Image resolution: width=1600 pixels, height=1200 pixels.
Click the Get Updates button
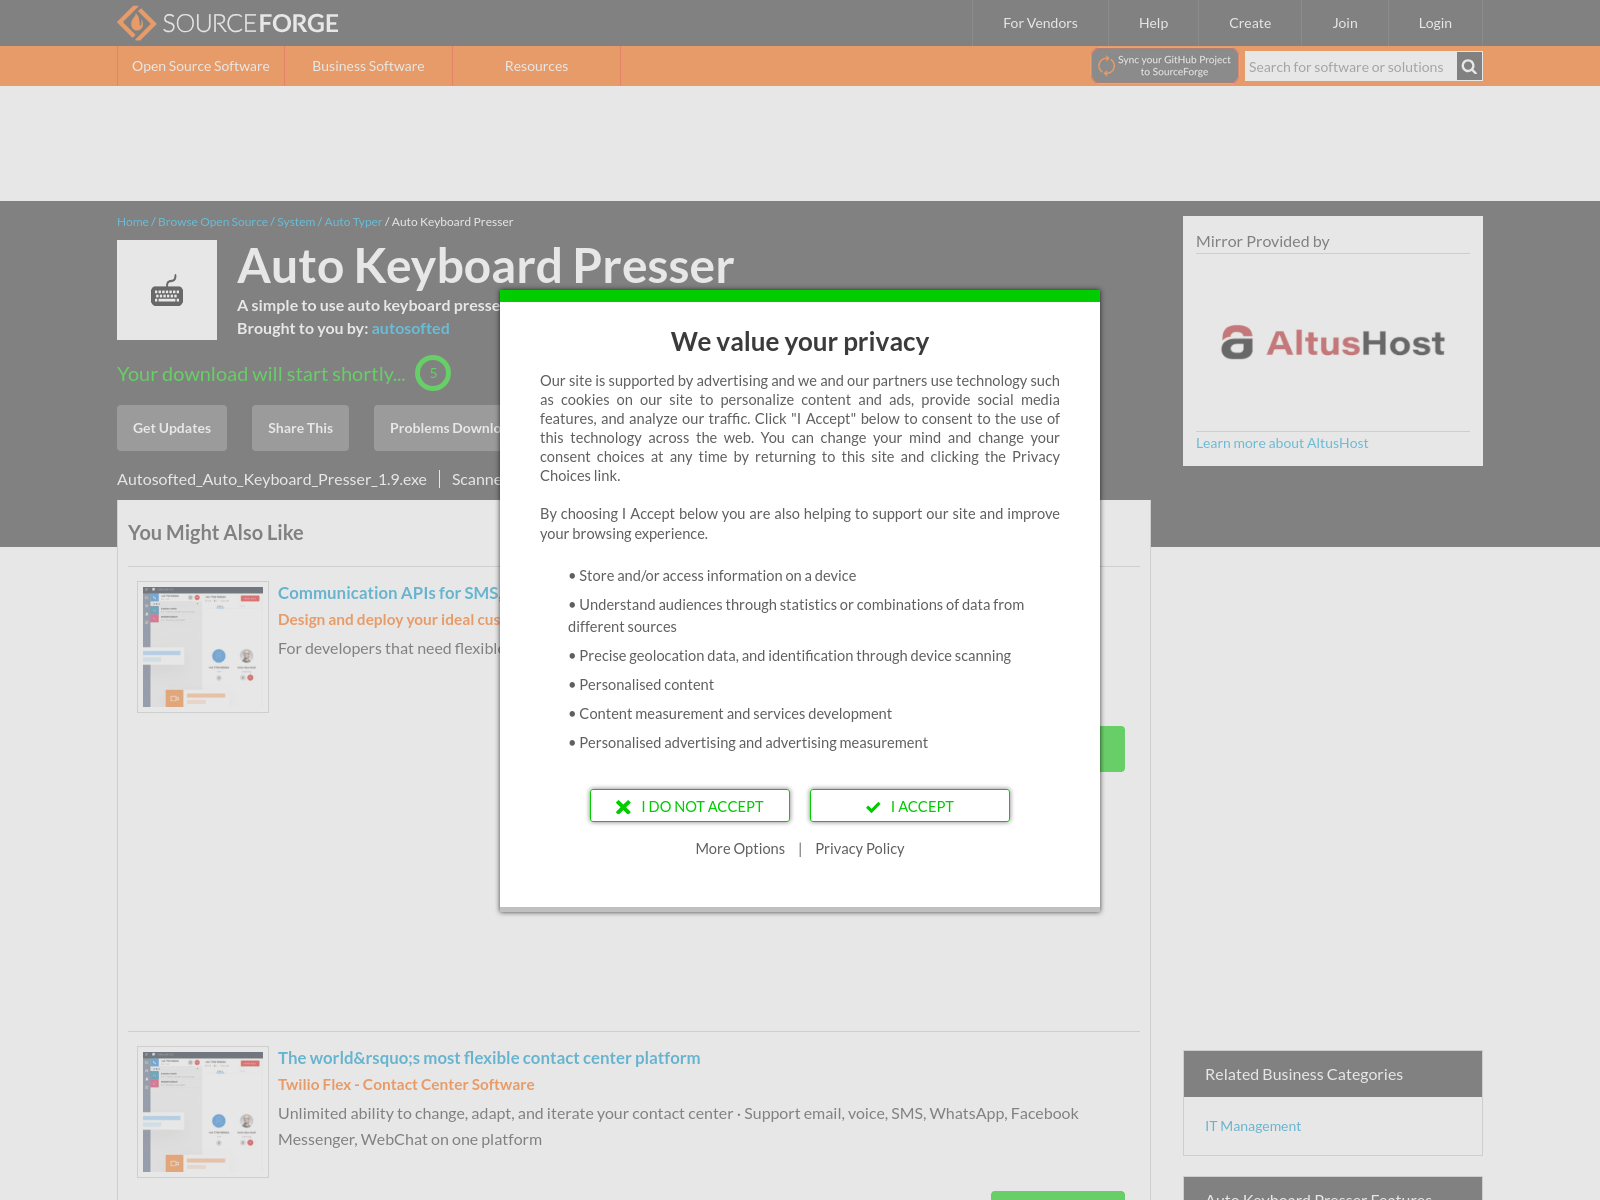tap(172, 428)
